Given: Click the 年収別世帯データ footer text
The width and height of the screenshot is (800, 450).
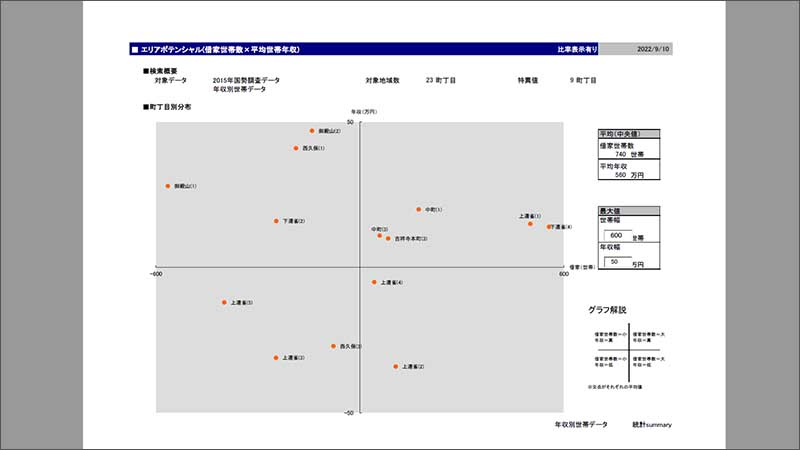Looking at the screenshot, I should tap(581, 424).
